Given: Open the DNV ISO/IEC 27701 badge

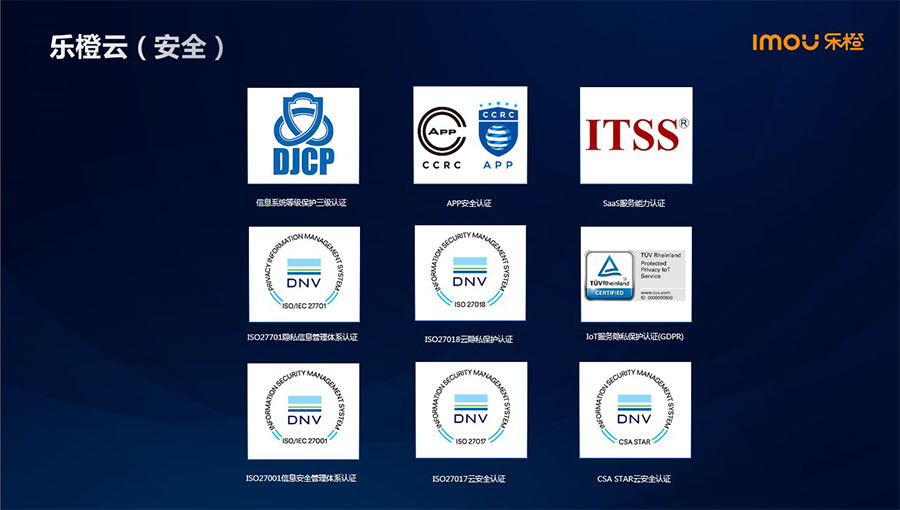Looking at the screenshot, I should click(x=303, y=273).
